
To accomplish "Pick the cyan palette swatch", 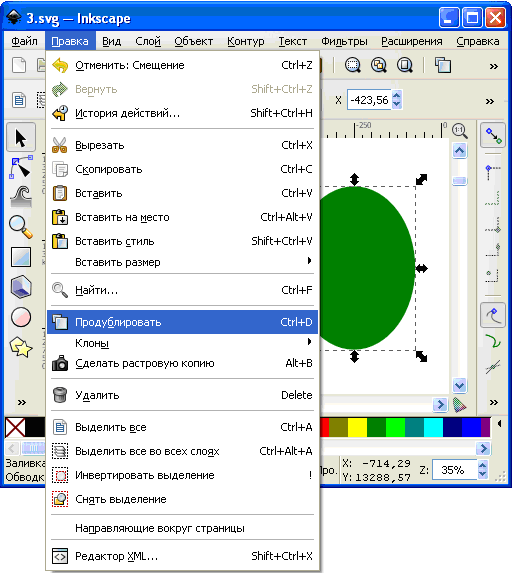I will 433,428.
